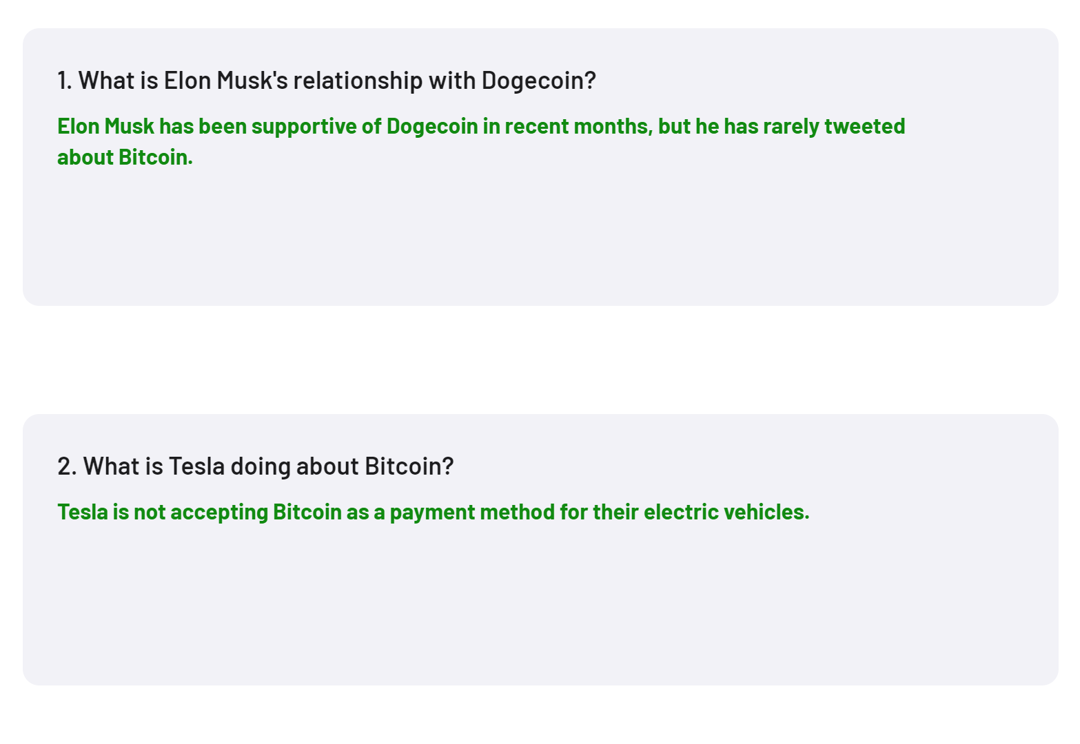This screenshot has width=1080, height=744.
Task: Click the phrase "electric vehicles." in the second answer
Action: point(727,512)
